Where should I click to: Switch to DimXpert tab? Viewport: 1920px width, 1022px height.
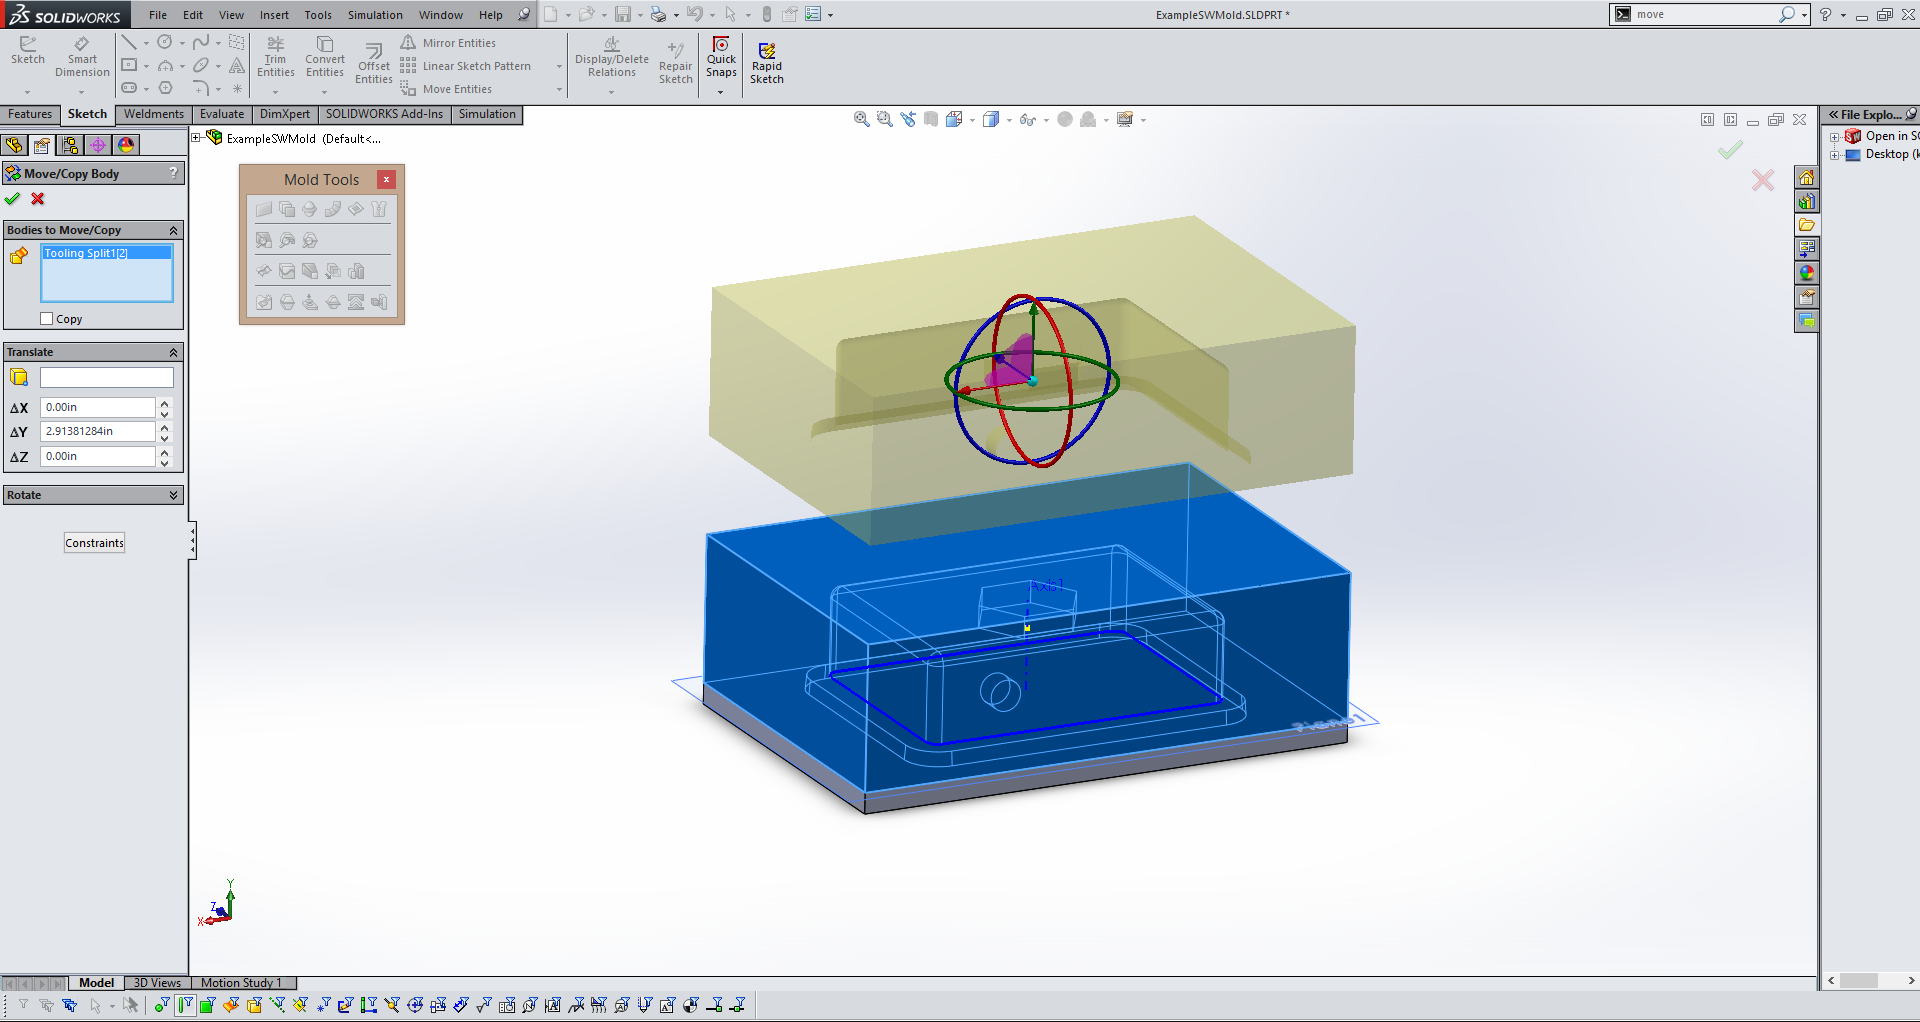pyautogui.click(x=285, y=114)
